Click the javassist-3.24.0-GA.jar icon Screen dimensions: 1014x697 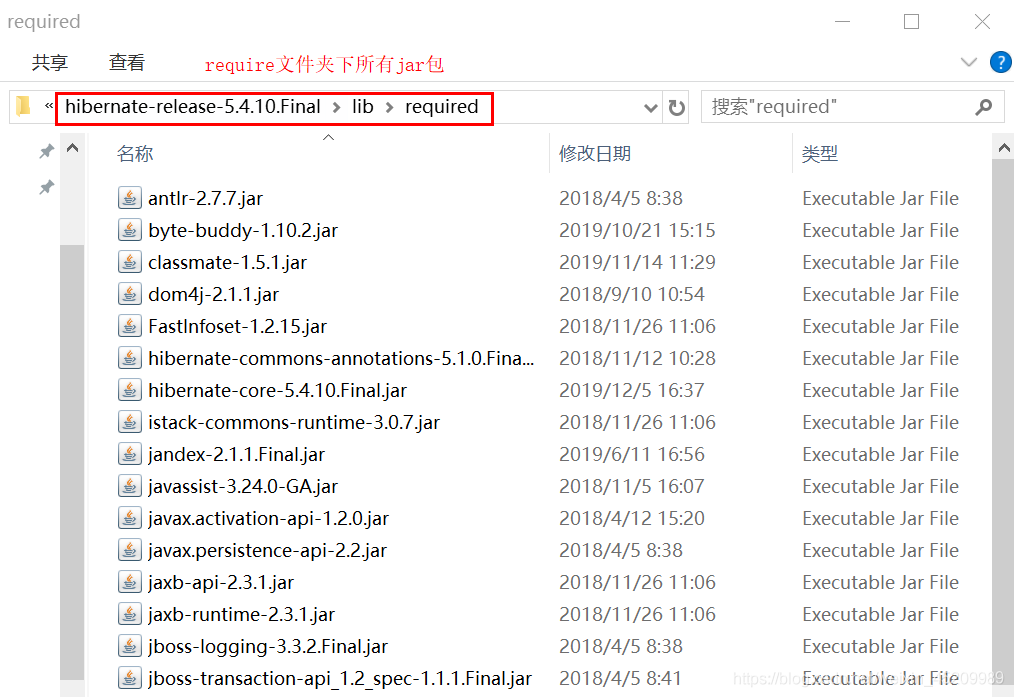[129, 486]
